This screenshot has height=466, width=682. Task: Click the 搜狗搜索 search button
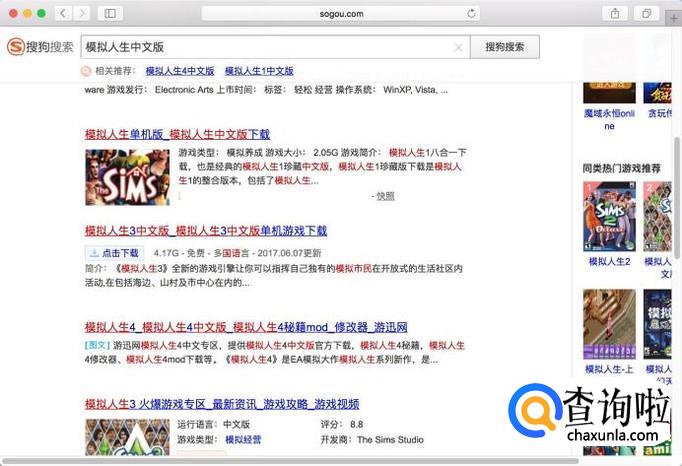click(x=505, y=47)
